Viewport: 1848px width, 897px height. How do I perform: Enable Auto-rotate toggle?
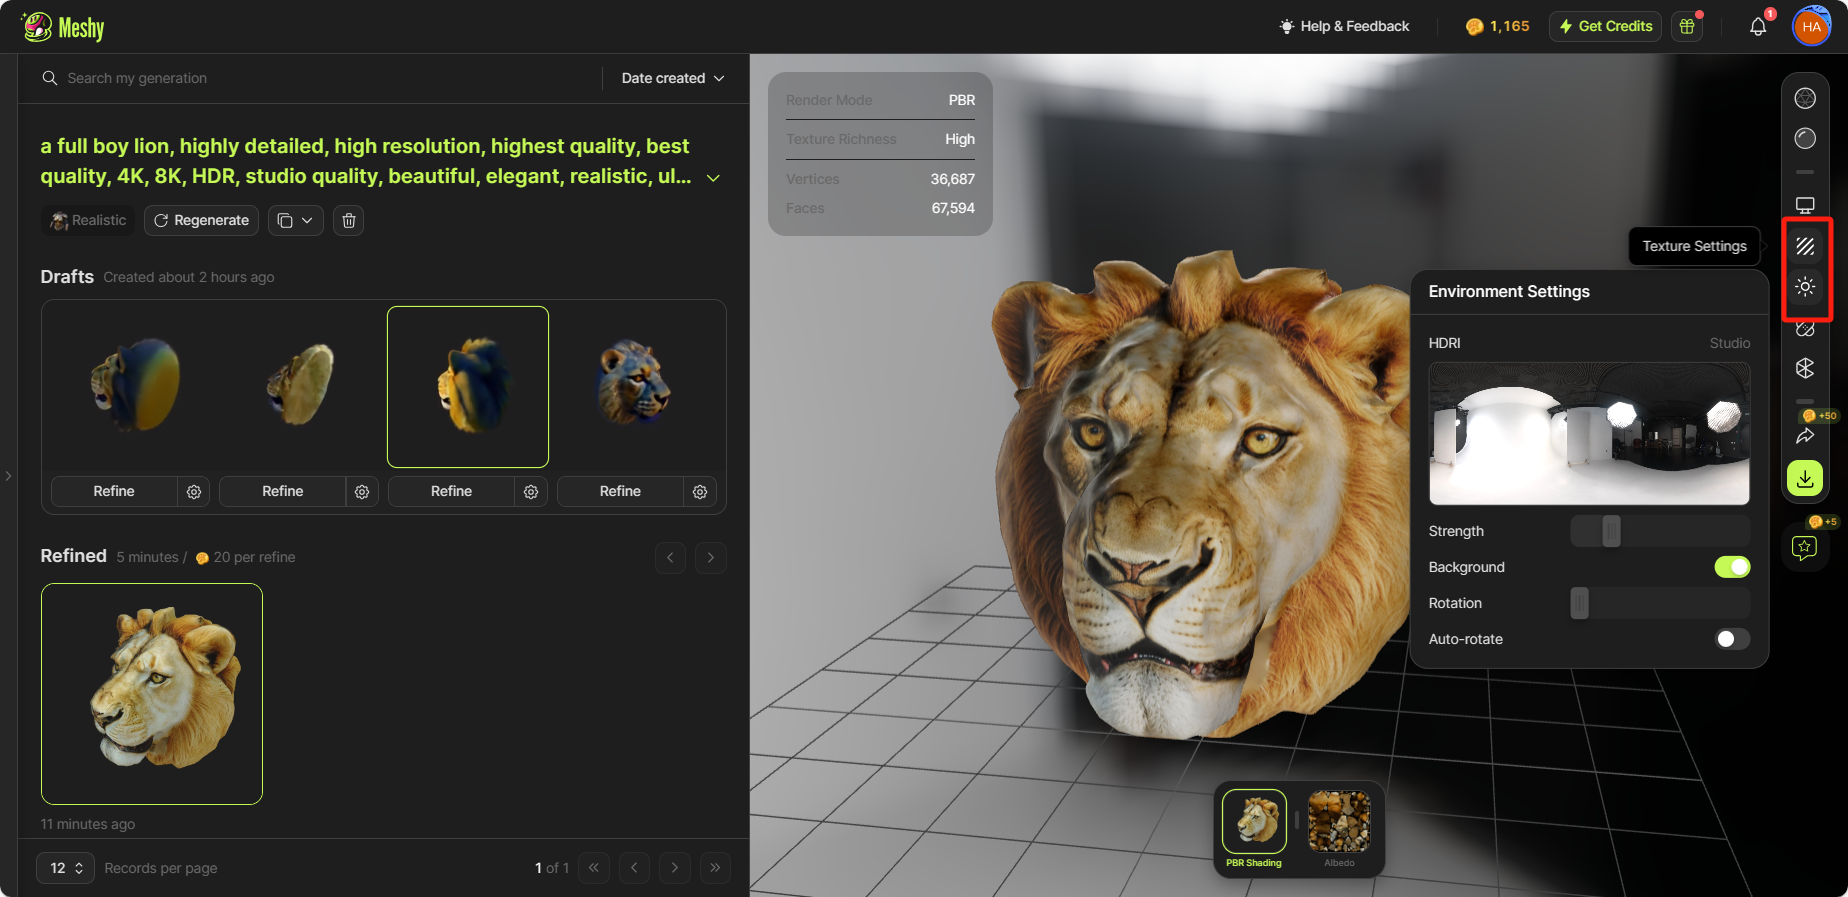[1732, 639]
